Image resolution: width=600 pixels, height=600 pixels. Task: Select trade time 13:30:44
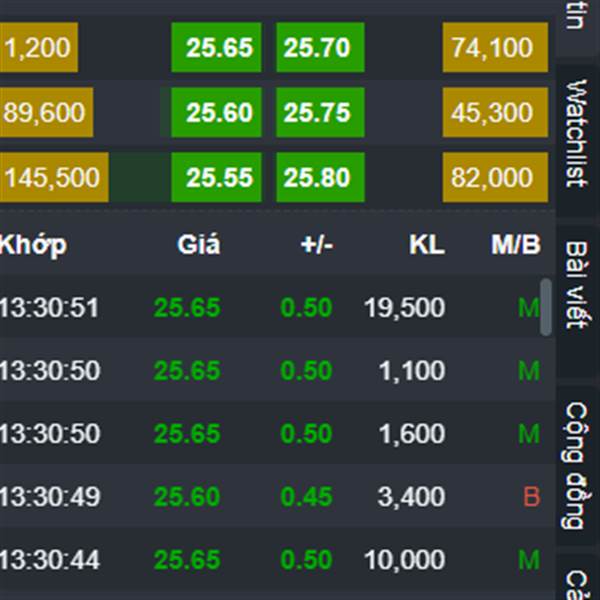[x=50, y=560]
